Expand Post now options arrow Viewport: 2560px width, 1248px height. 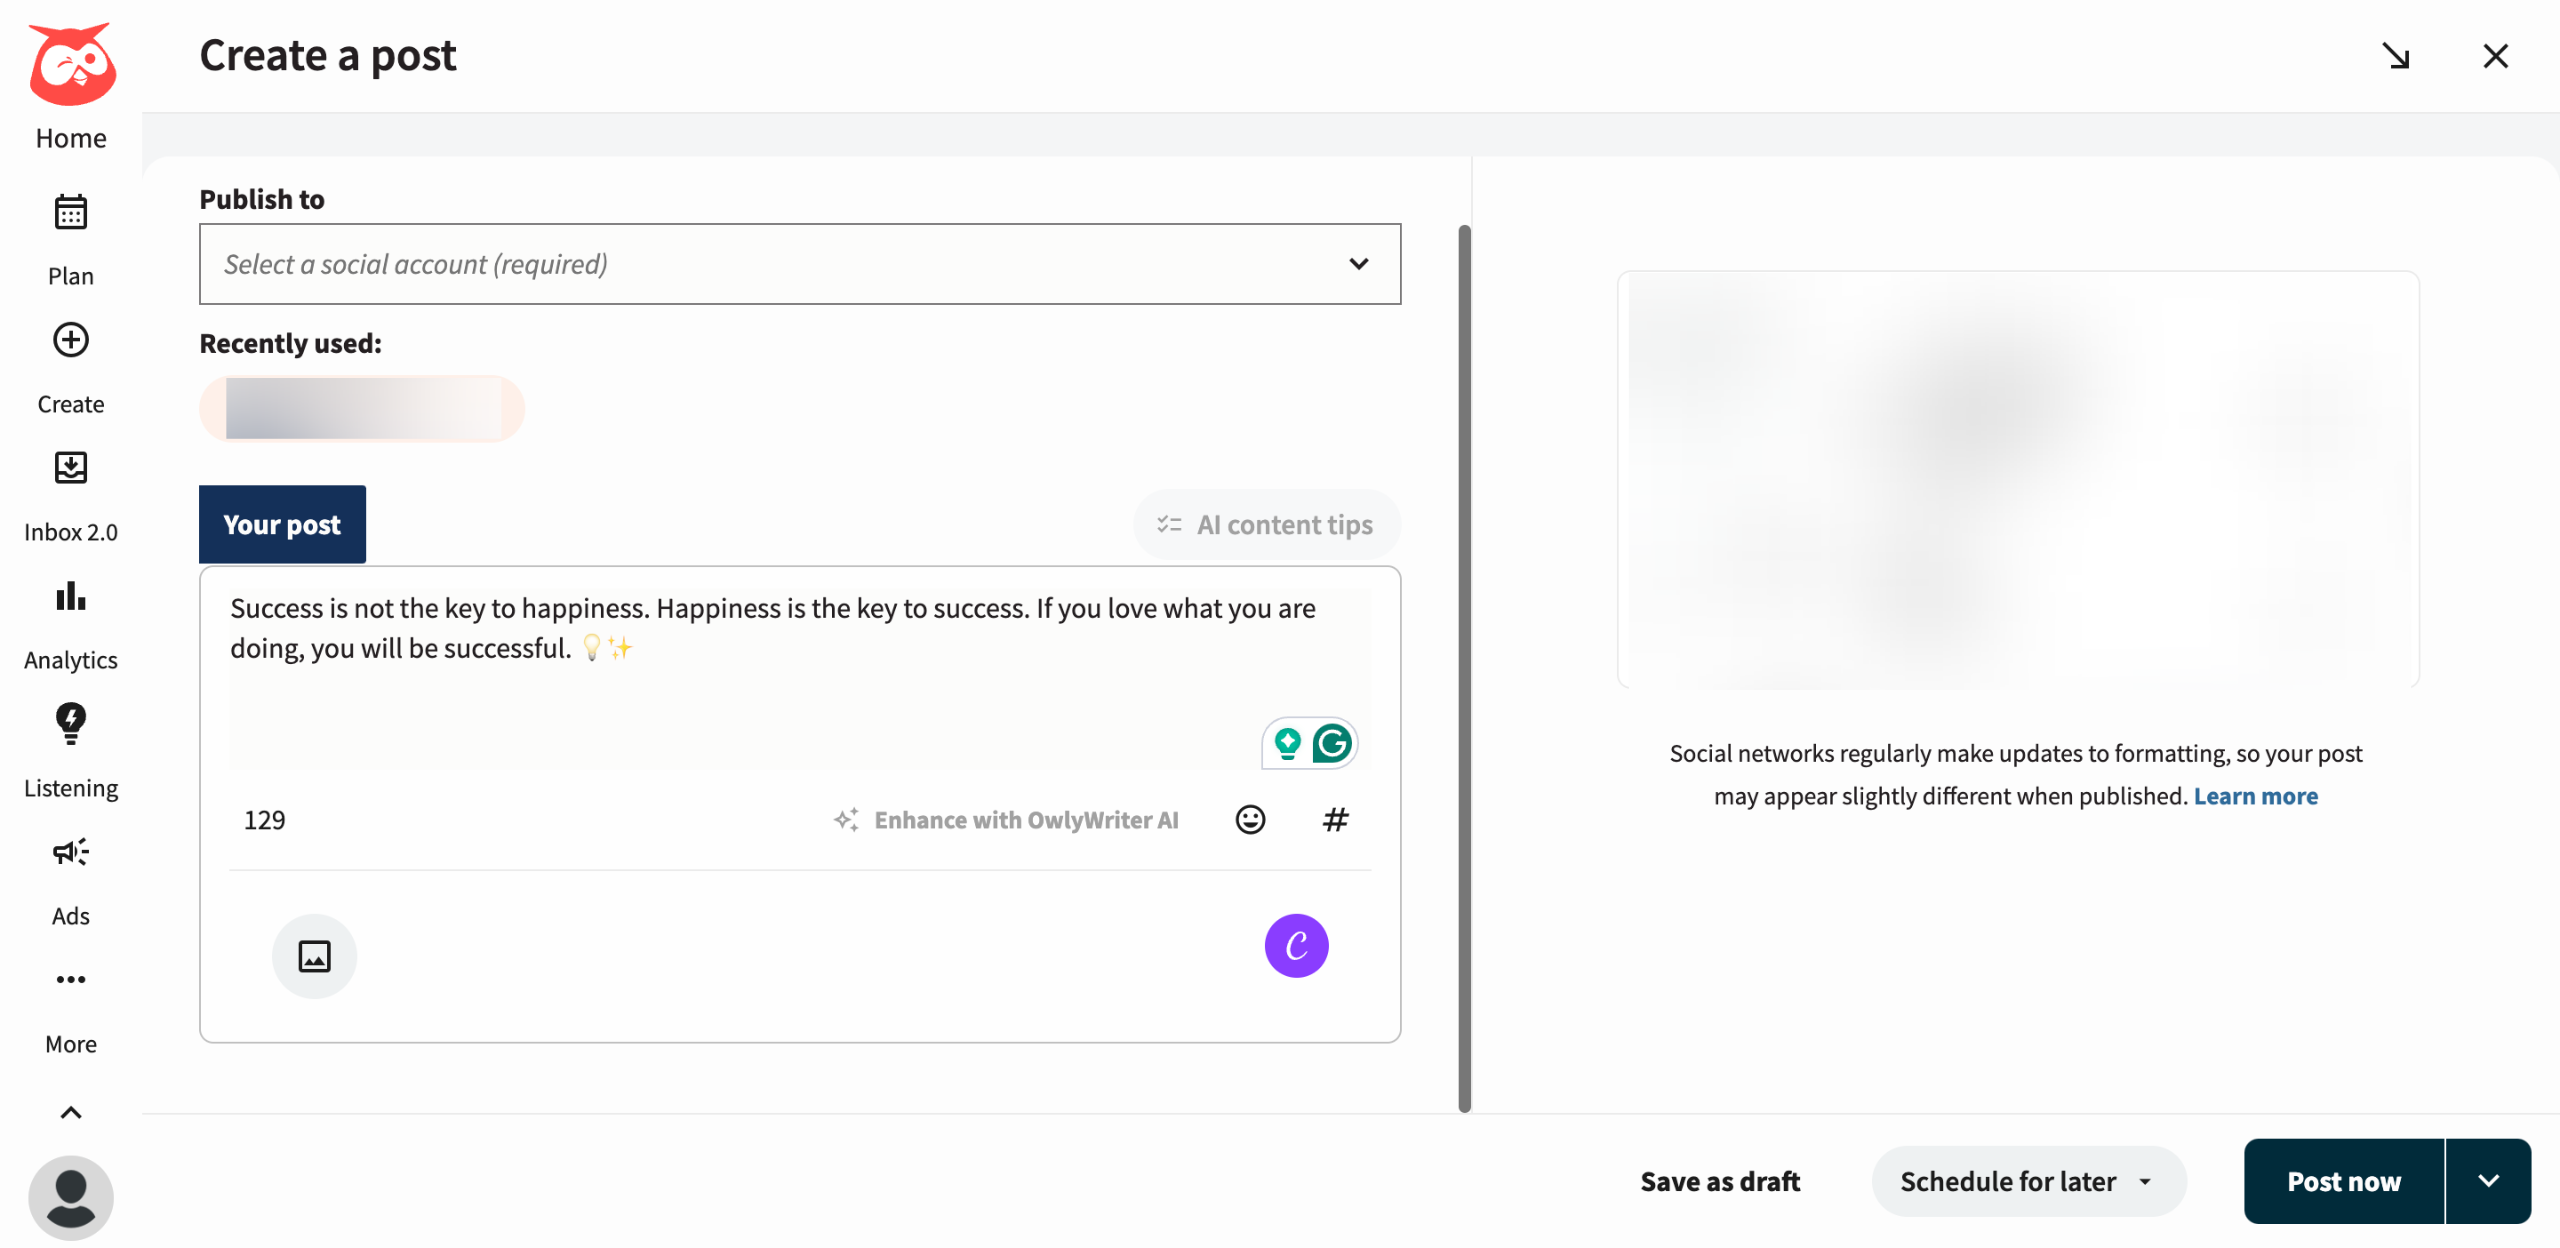[x=2489, y=1181]
